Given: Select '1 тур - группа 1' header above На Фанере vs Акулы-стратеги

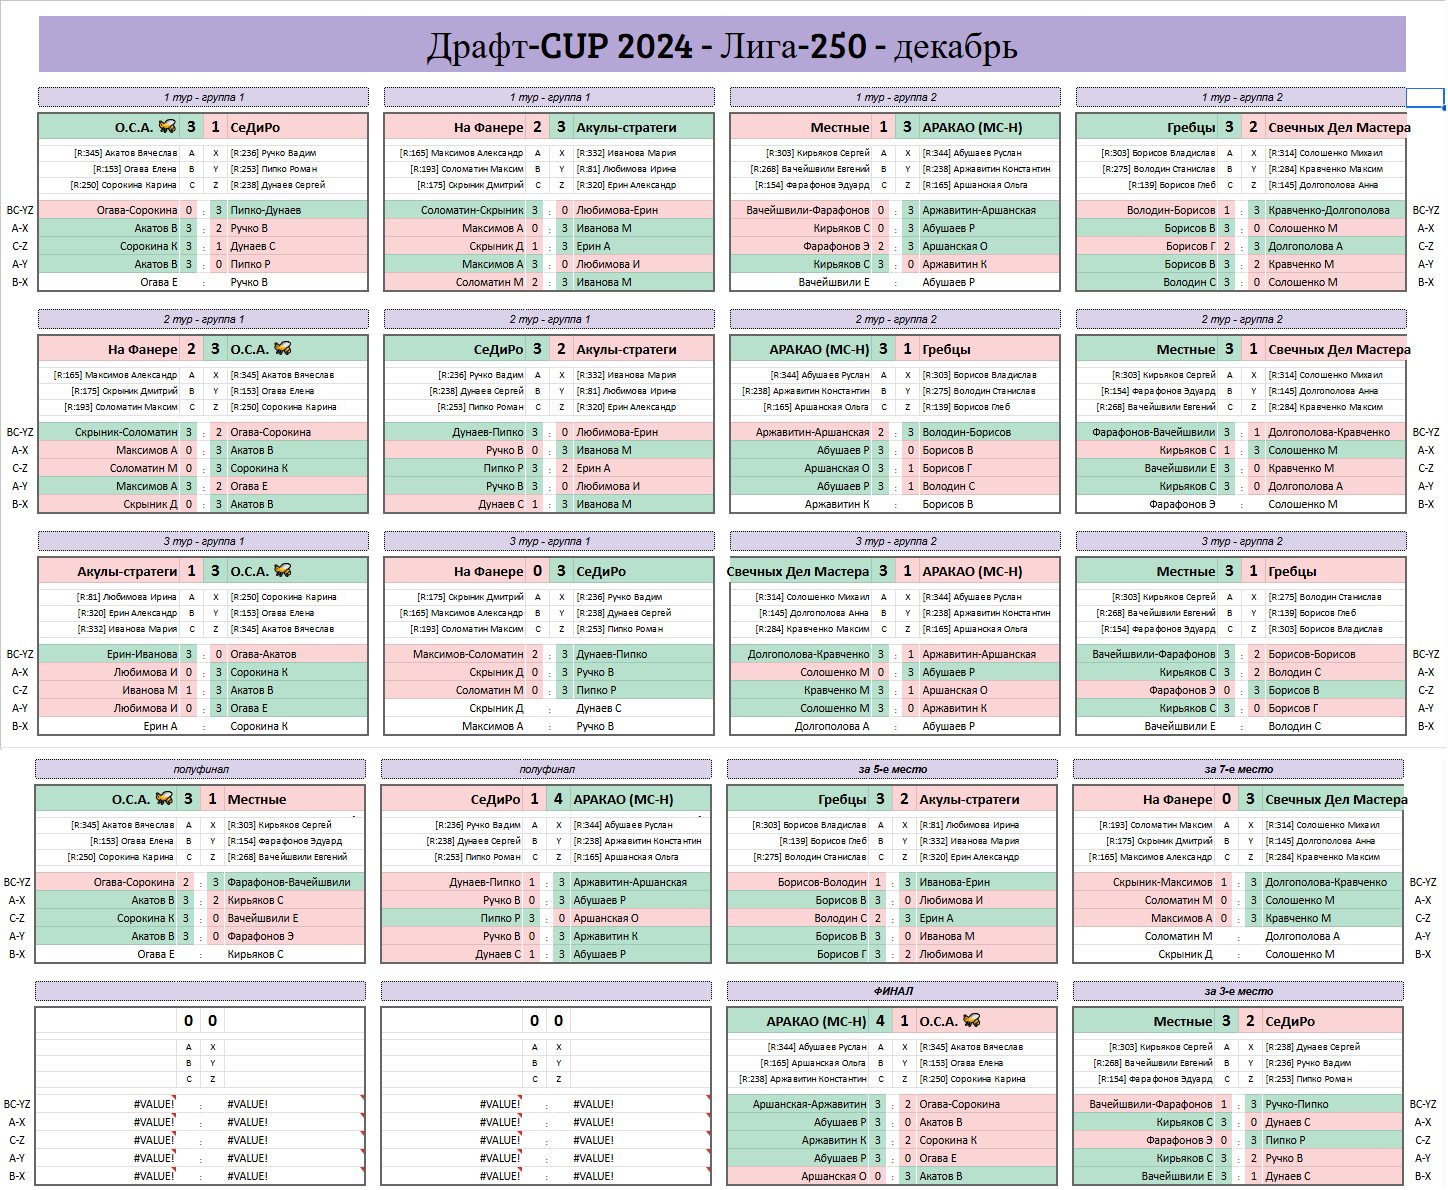Looking at the screenshot, I should pos(549,97).
